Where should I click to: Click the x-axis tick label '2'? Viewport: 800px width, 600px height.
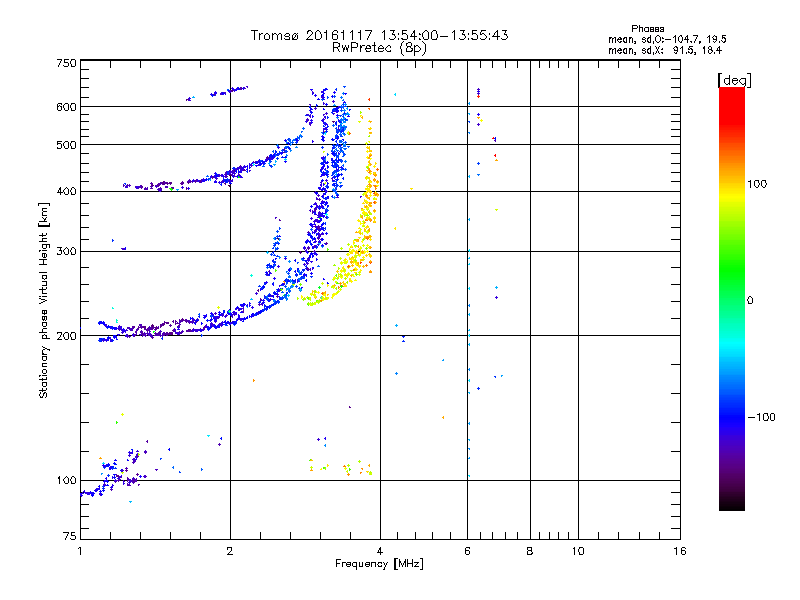tap(230, 551)
